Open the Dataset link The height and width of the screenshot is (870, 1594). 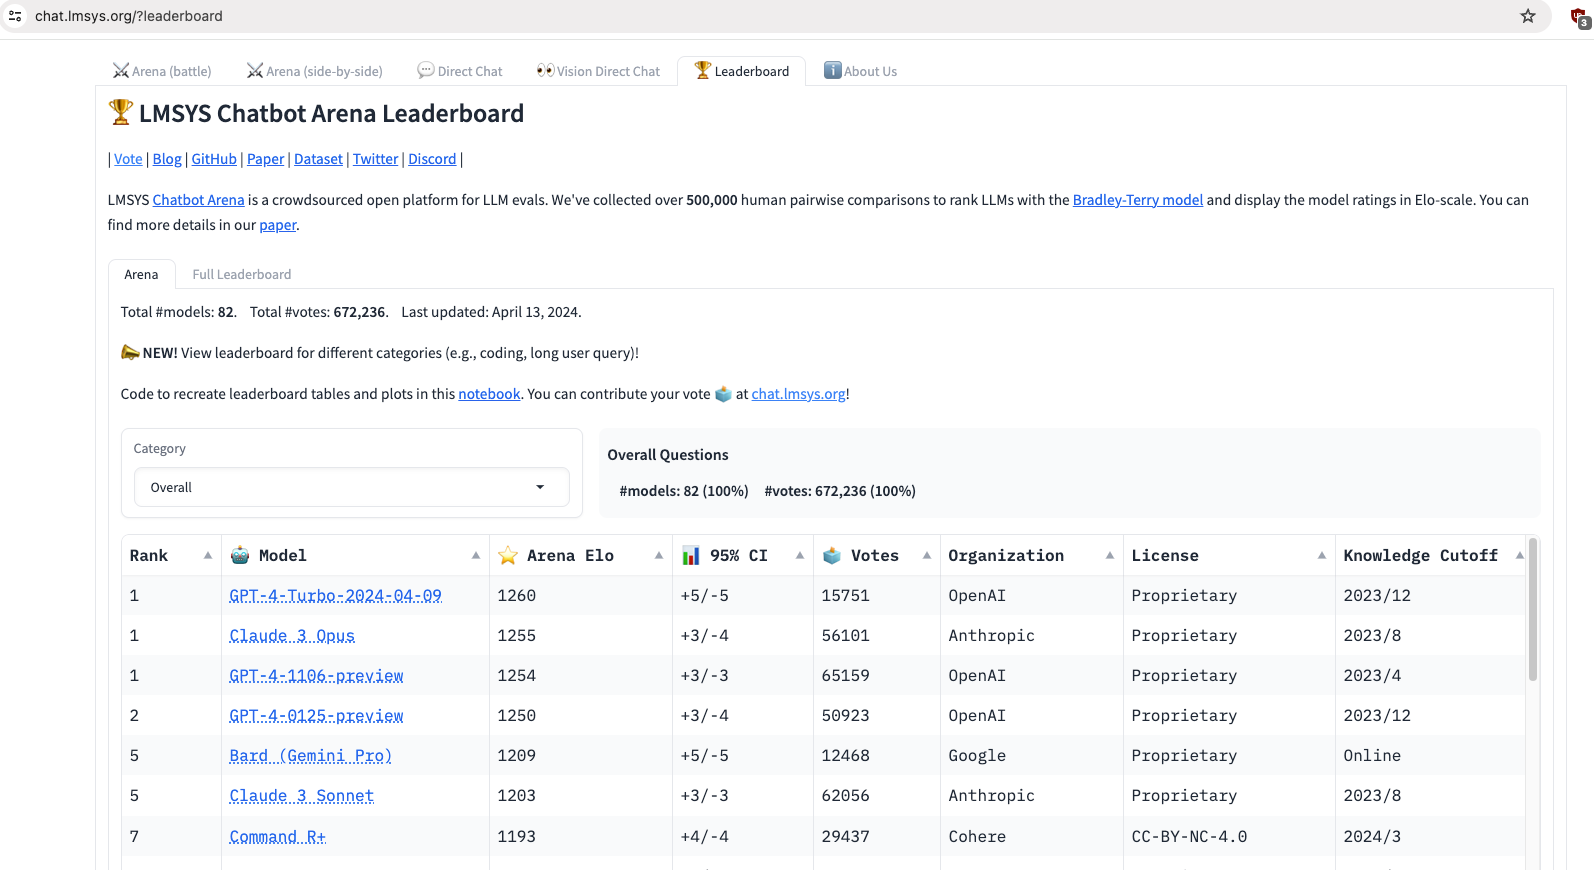tap(318, 159)
